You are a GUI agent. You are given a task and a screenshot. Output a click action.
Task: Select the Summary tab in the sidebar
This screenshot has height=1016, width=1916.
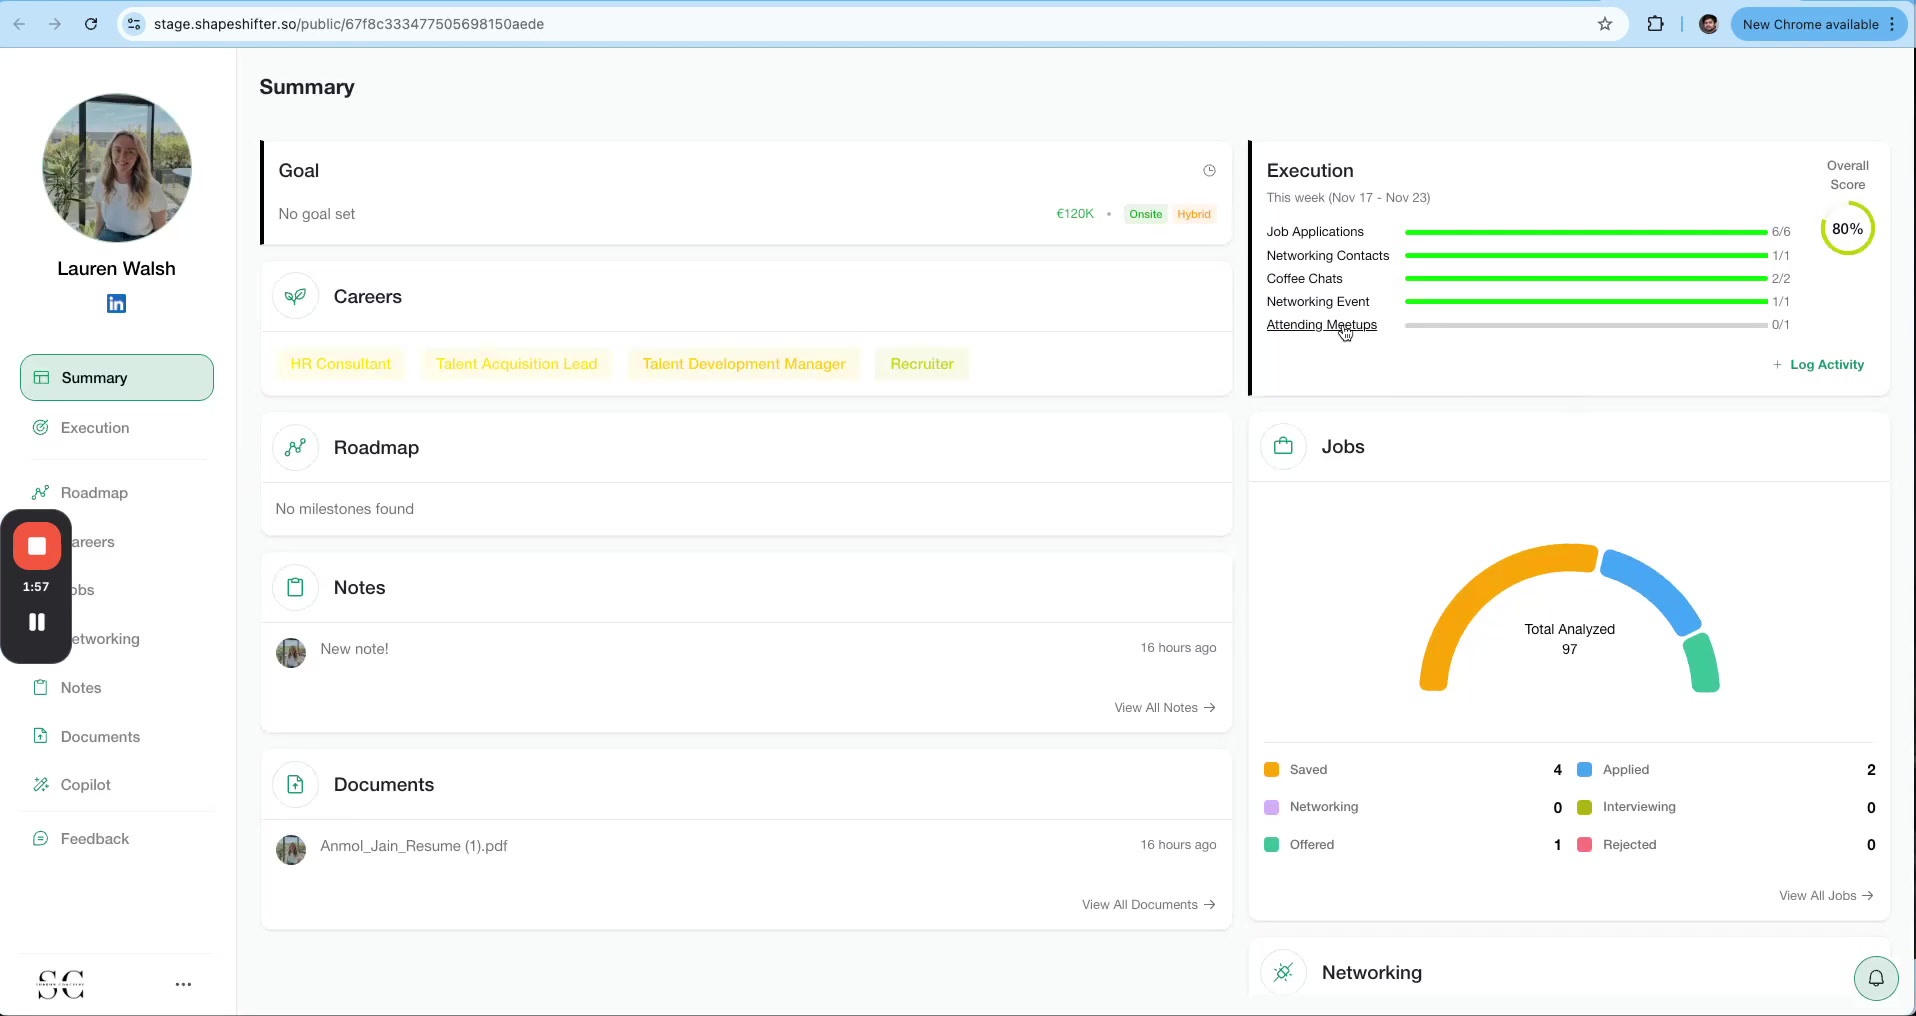pyautogui.click(x=96, y=377)
